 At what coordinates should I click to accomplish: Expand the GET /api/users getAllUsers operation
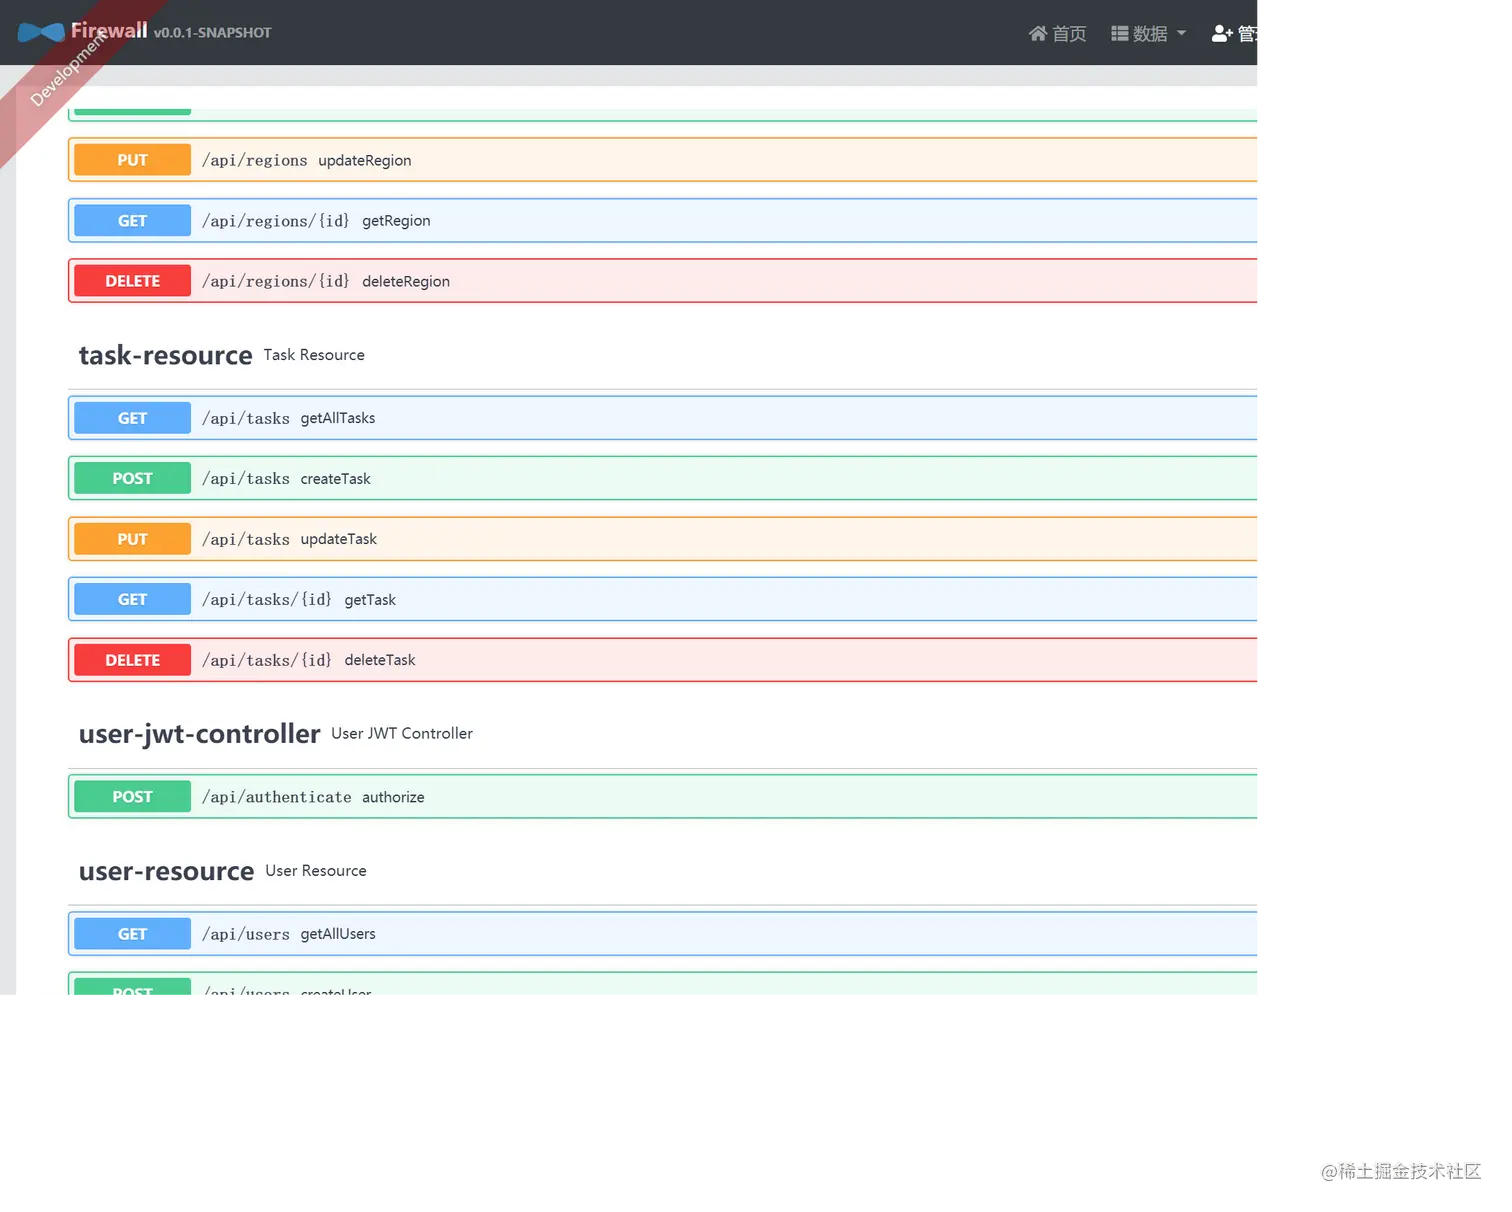pyautogui.click(x=662, y=934)
